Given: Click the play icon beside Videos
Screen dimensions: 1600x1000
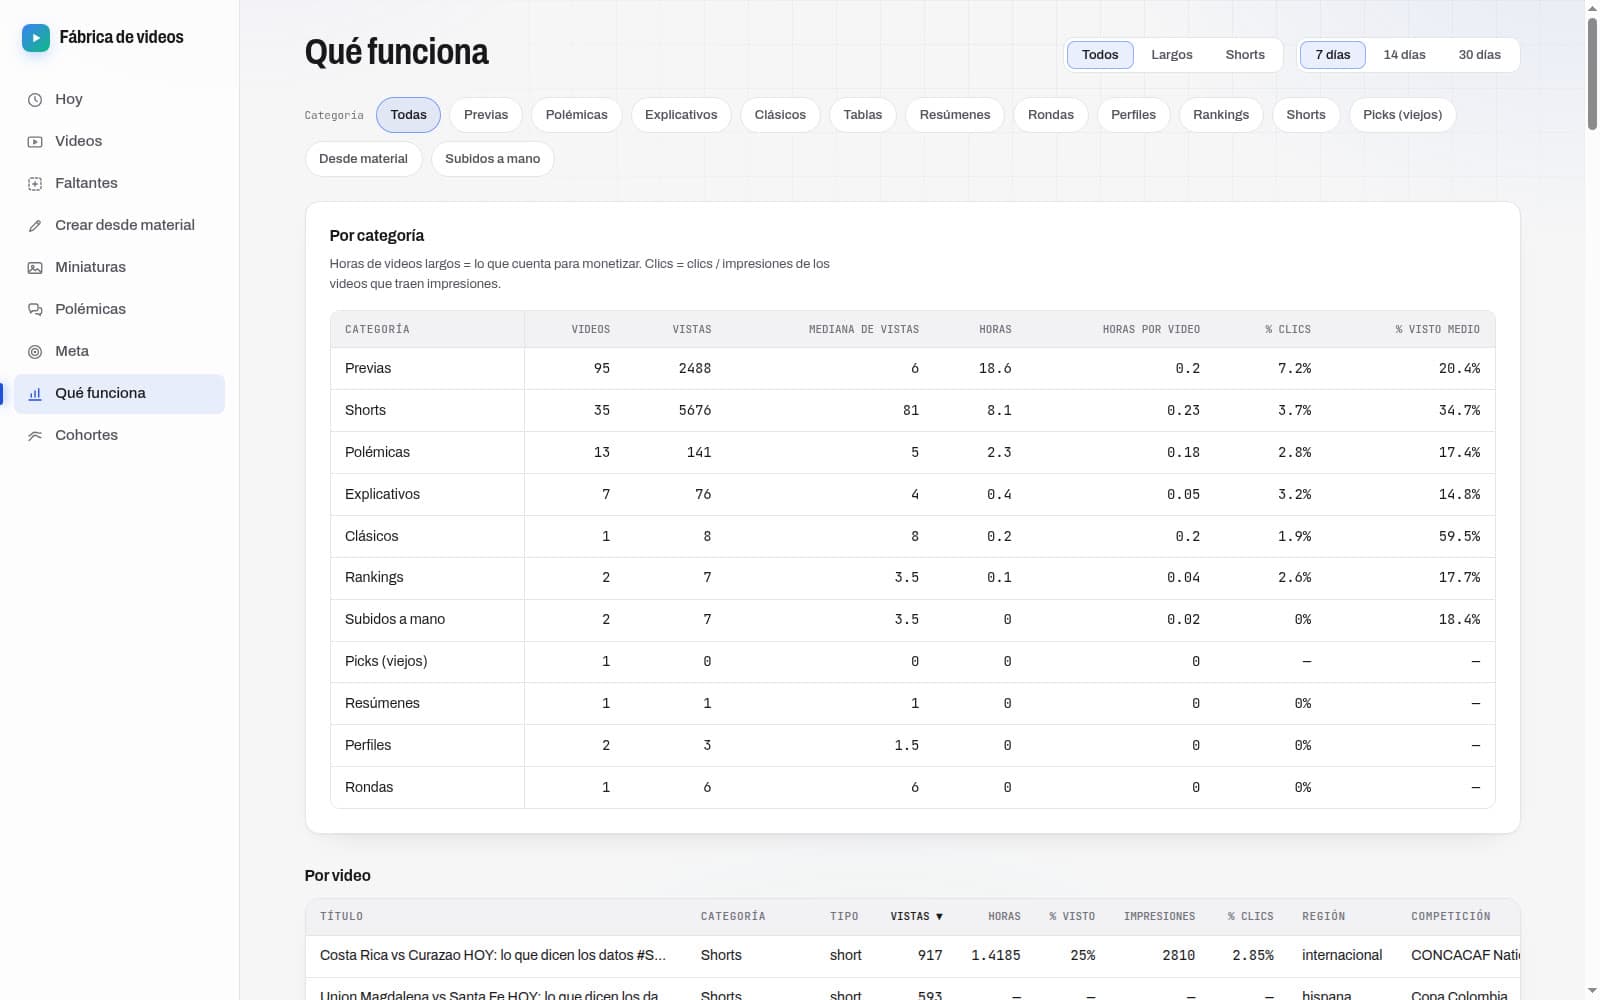Looking at the screenshot, I should tap(35, 141).
